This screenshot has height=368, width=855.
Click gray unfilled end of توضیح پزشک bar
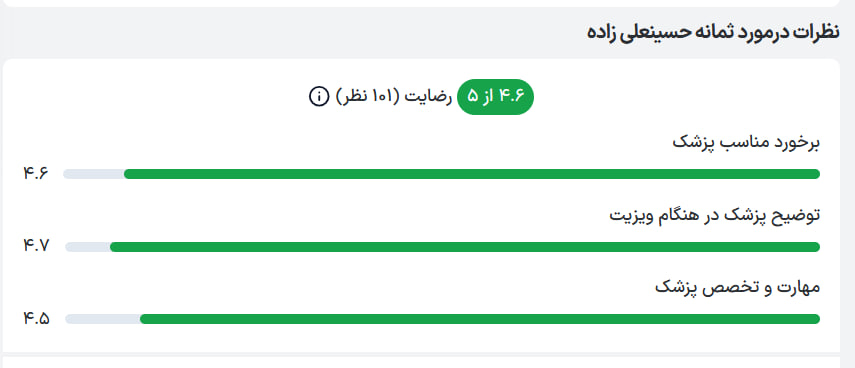(x=88, y=247)
